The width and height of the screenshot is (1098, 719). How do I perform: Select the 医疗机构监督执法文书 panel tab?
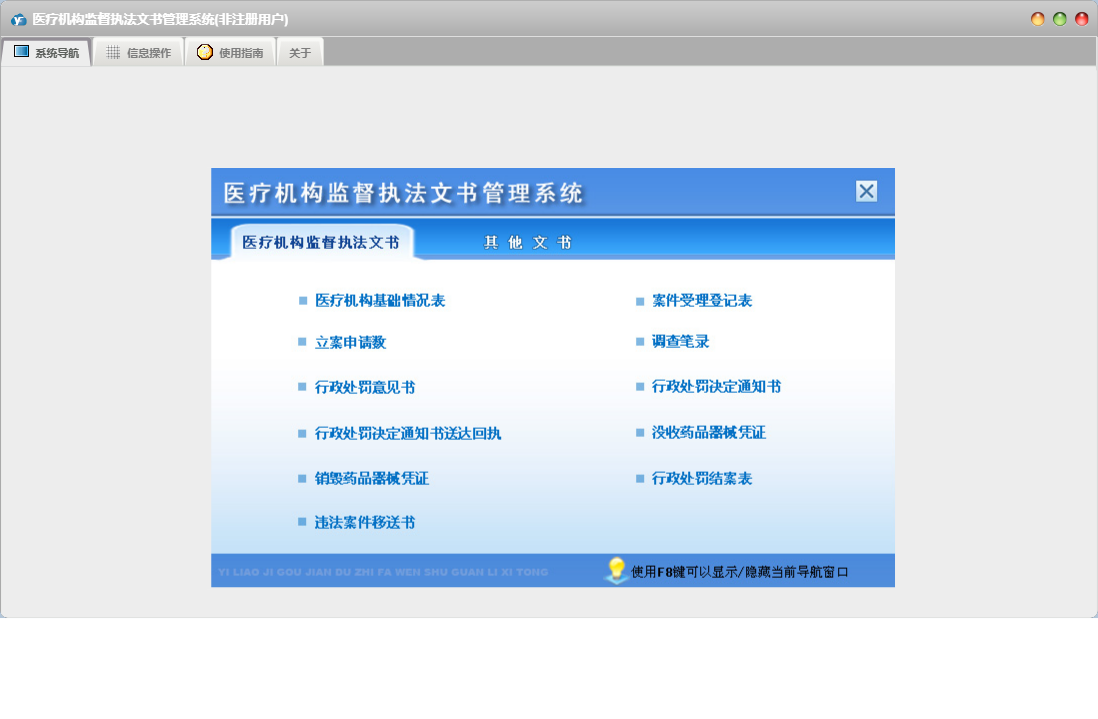321,242
